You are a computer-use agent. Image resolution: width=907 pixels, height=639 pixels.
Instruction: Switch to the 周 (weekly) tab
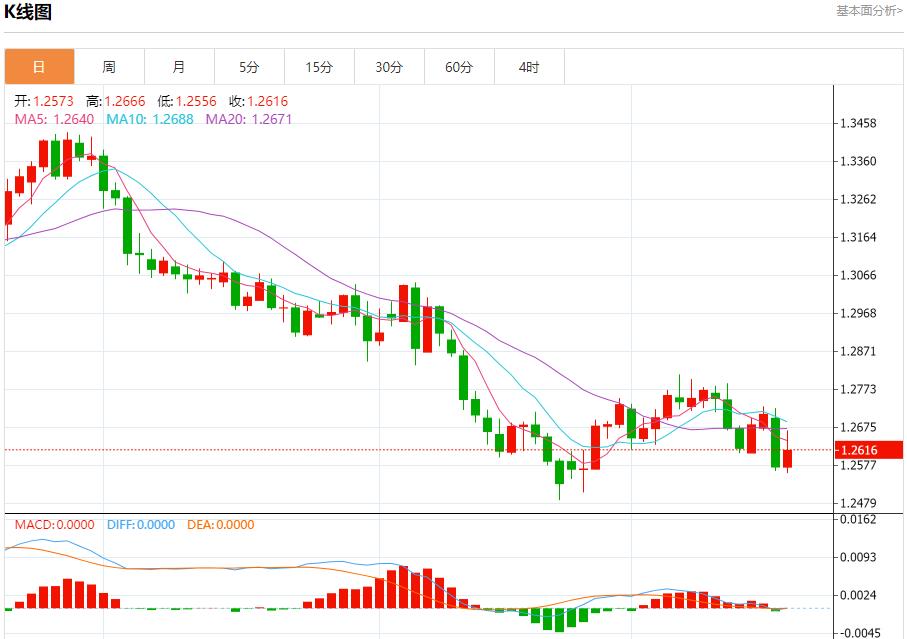pyautogui.click(x=109, y=67)
